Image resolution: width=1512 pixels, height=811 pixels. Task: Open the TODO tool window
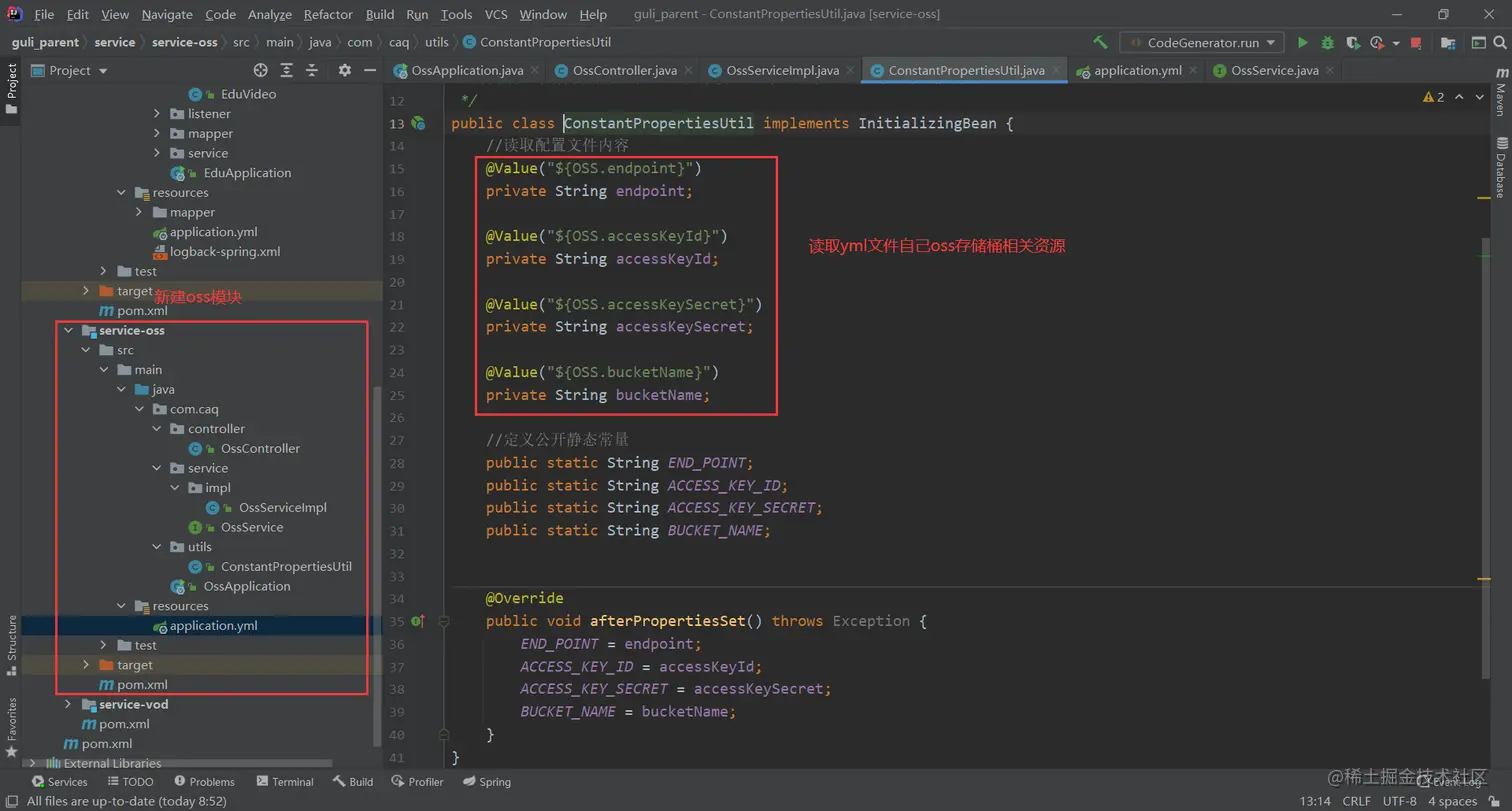pos(130,782)
